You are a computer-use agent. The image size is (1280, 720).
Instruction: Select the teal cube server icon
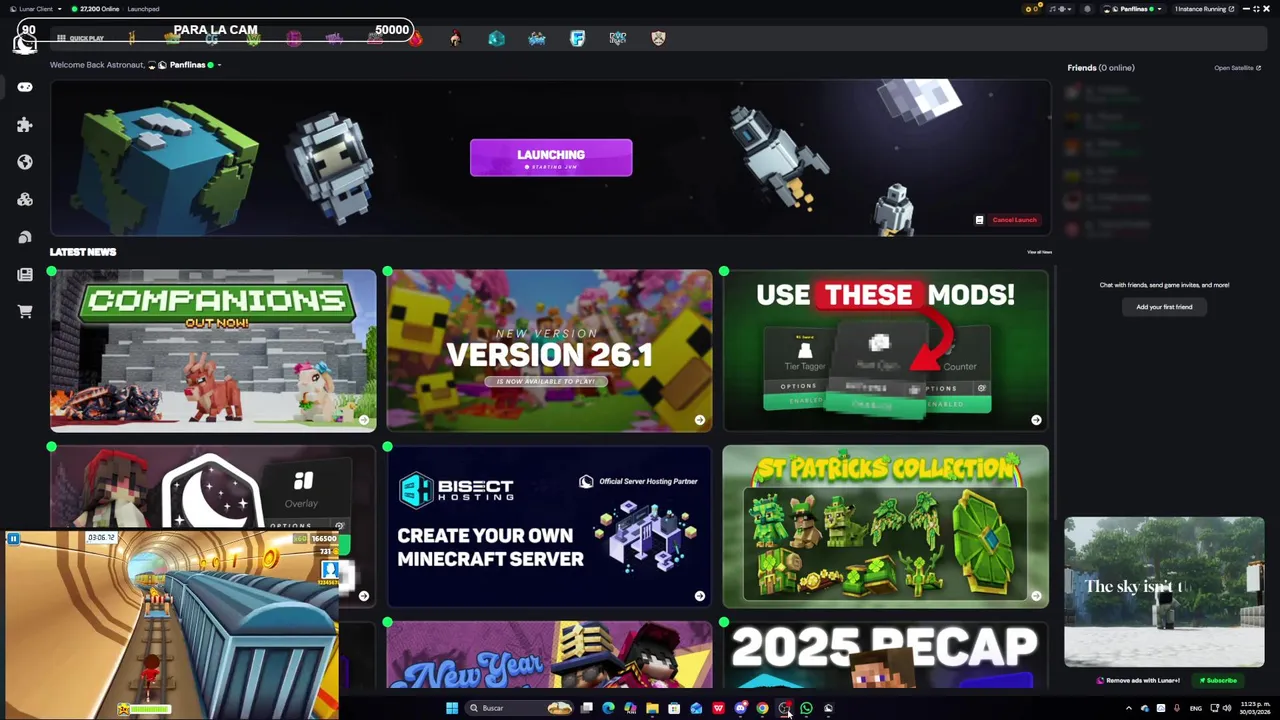click(497, 38)
